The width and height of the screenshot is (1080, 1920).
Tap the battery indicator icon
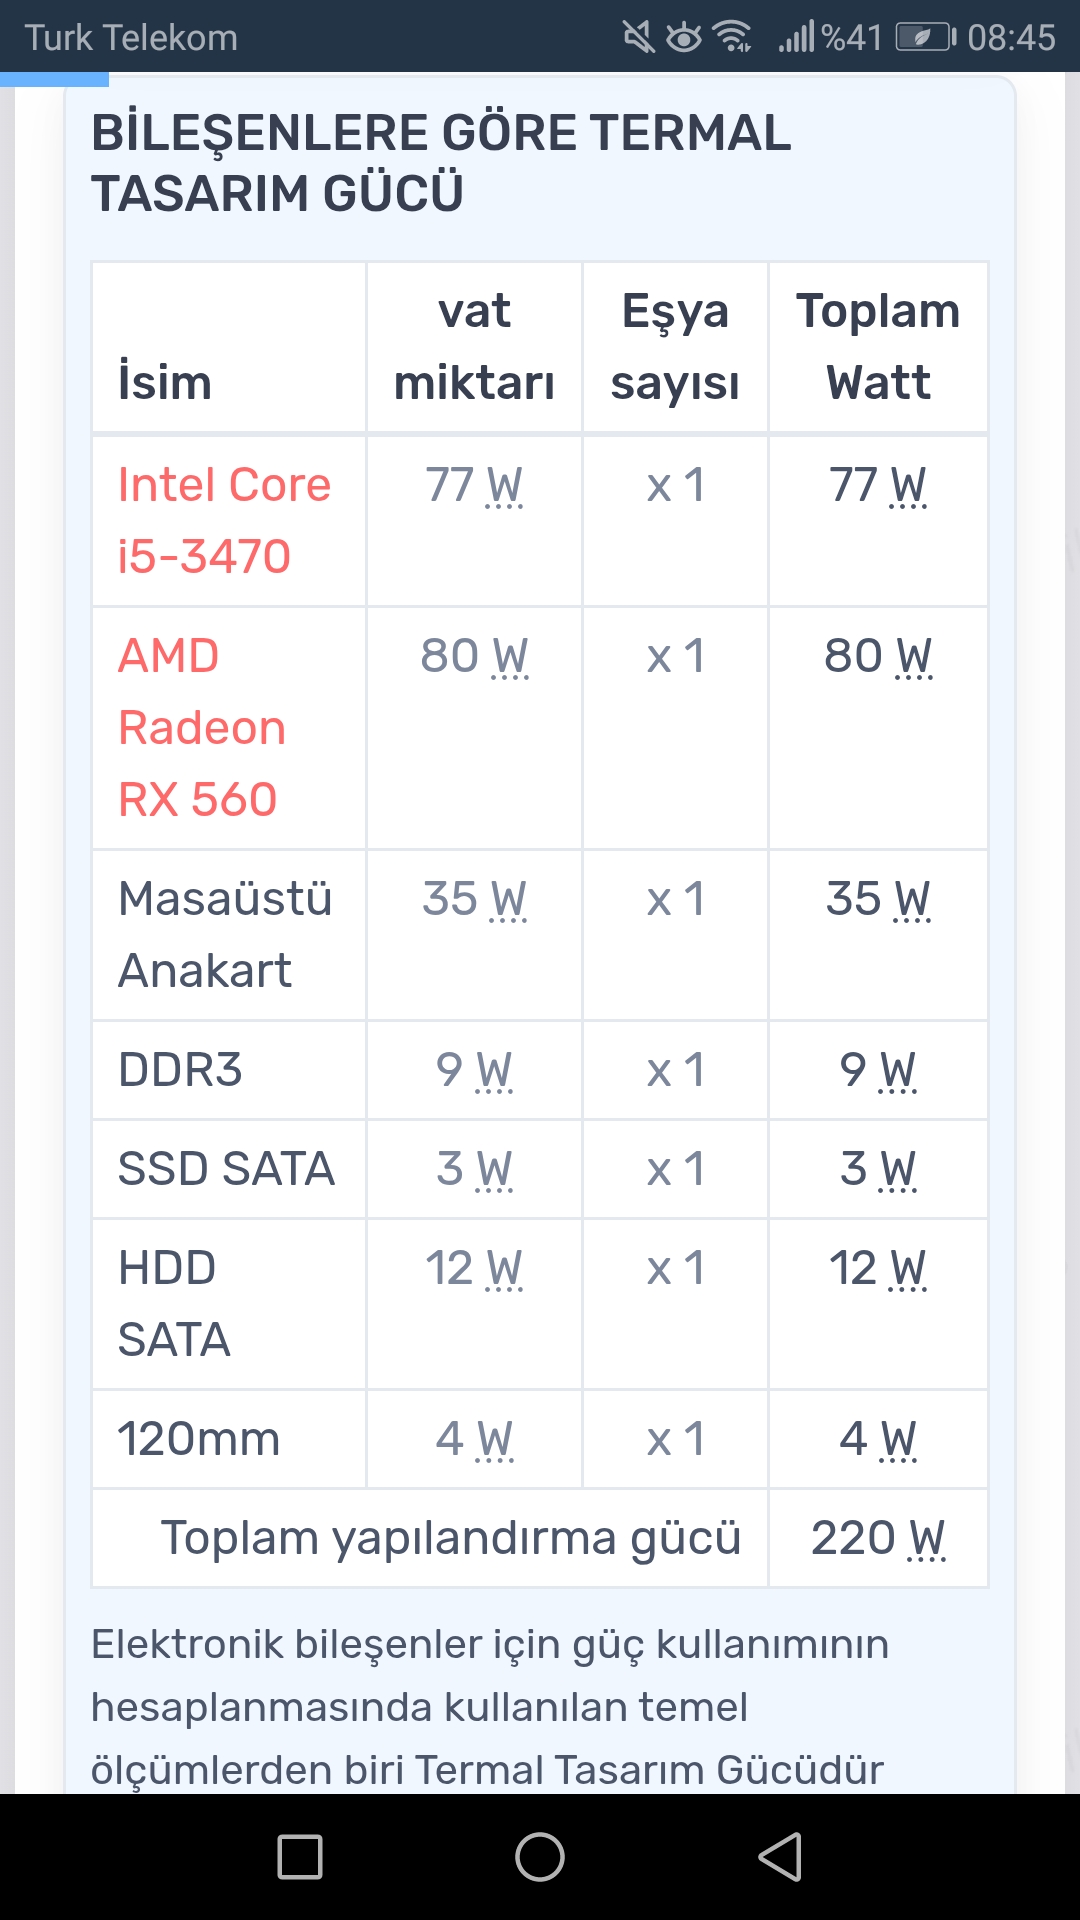[926, 37]
